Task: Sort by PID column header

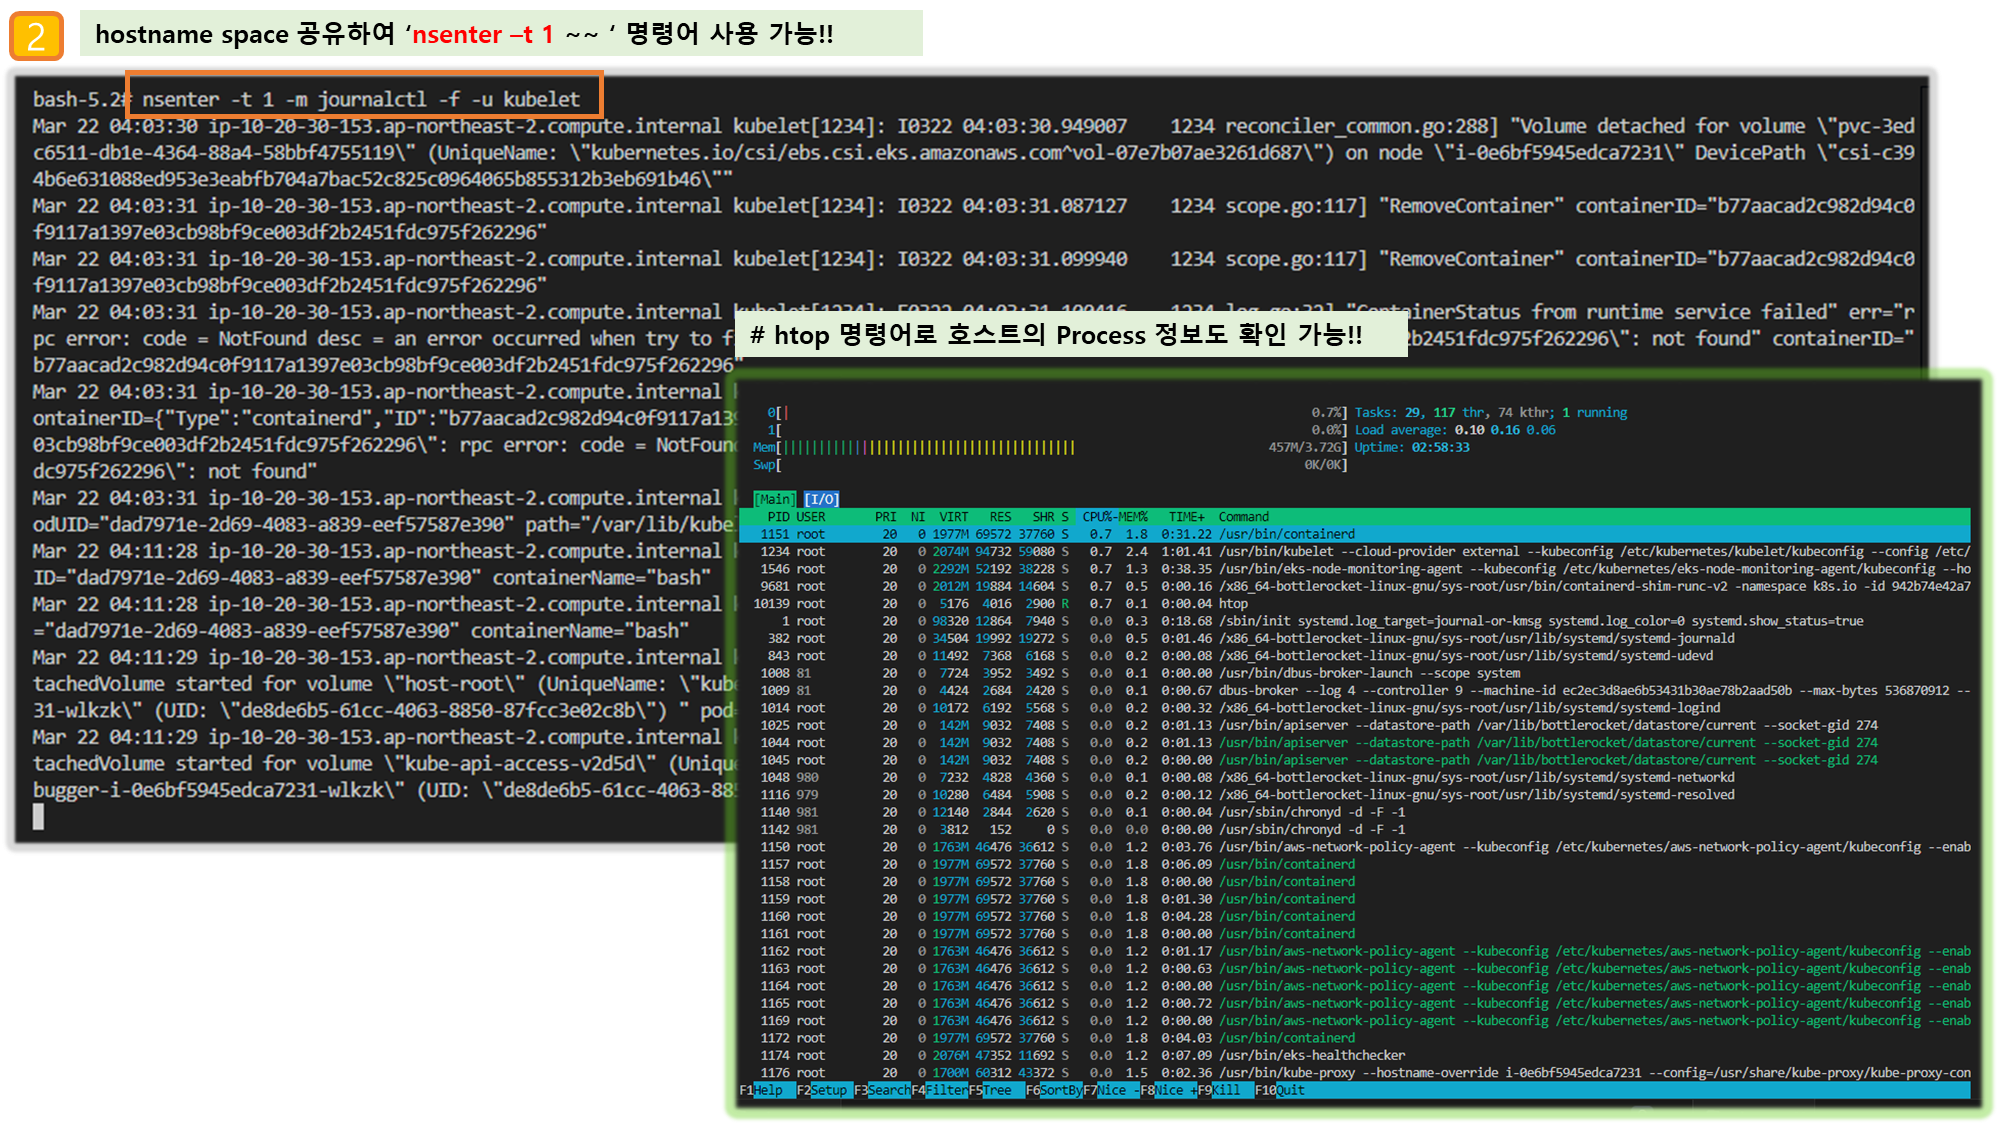Action: [778, 517]
